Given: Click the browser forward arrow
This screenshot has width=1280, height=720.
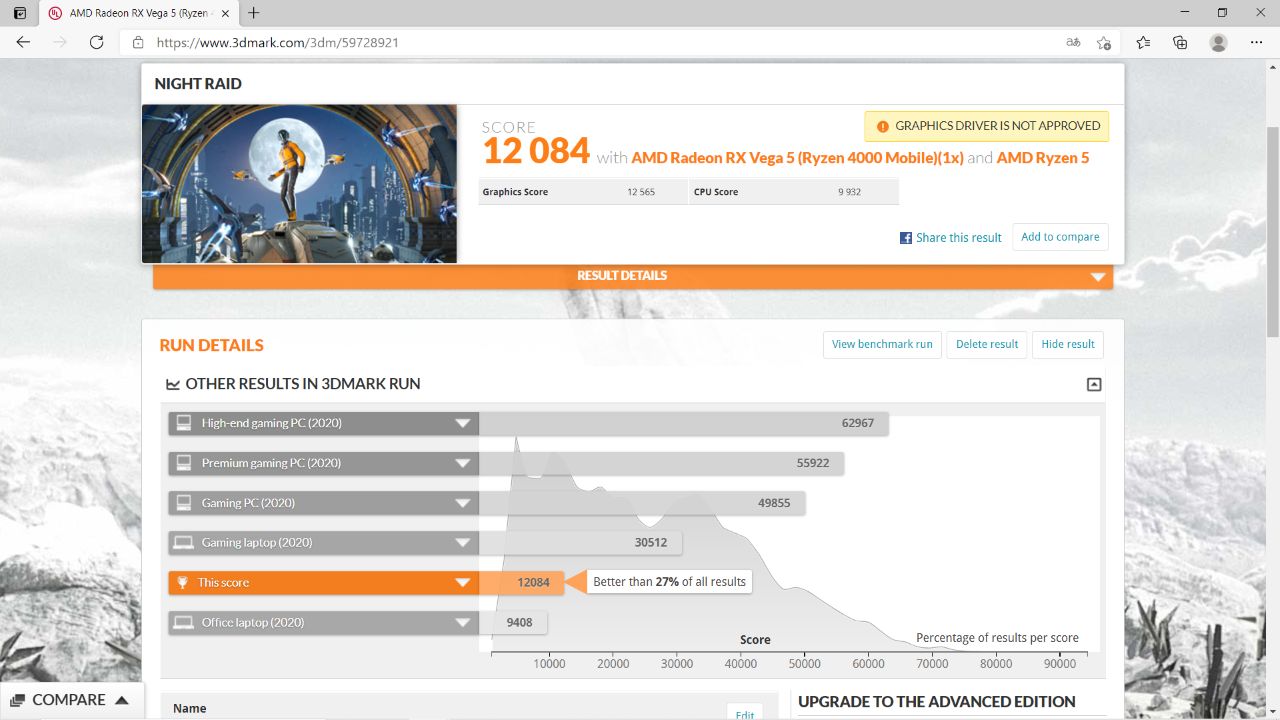Looking at the screenshot, I should [60, 42].
